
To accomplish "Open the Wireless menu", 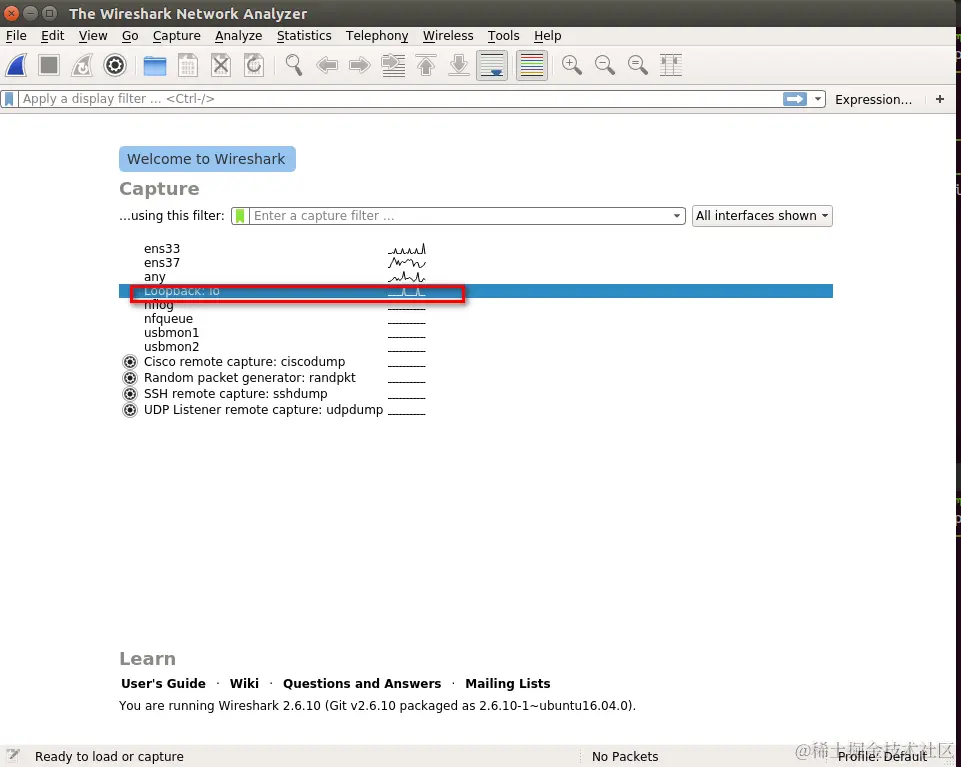I will (448, 36).
